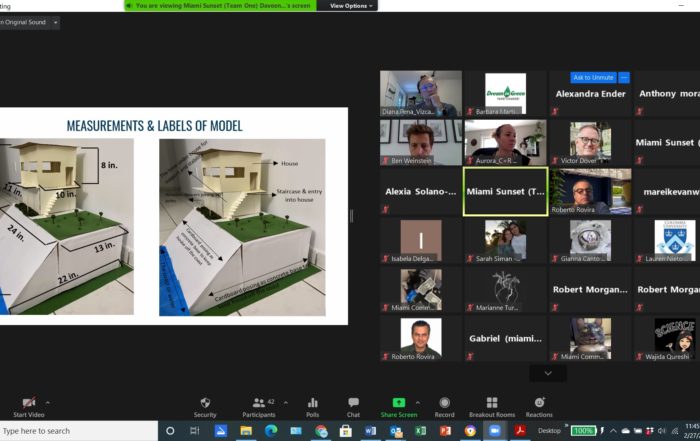The image size is (700, 441).
Task: Click the shared slide with model measurements
Action: pos(174,216)
